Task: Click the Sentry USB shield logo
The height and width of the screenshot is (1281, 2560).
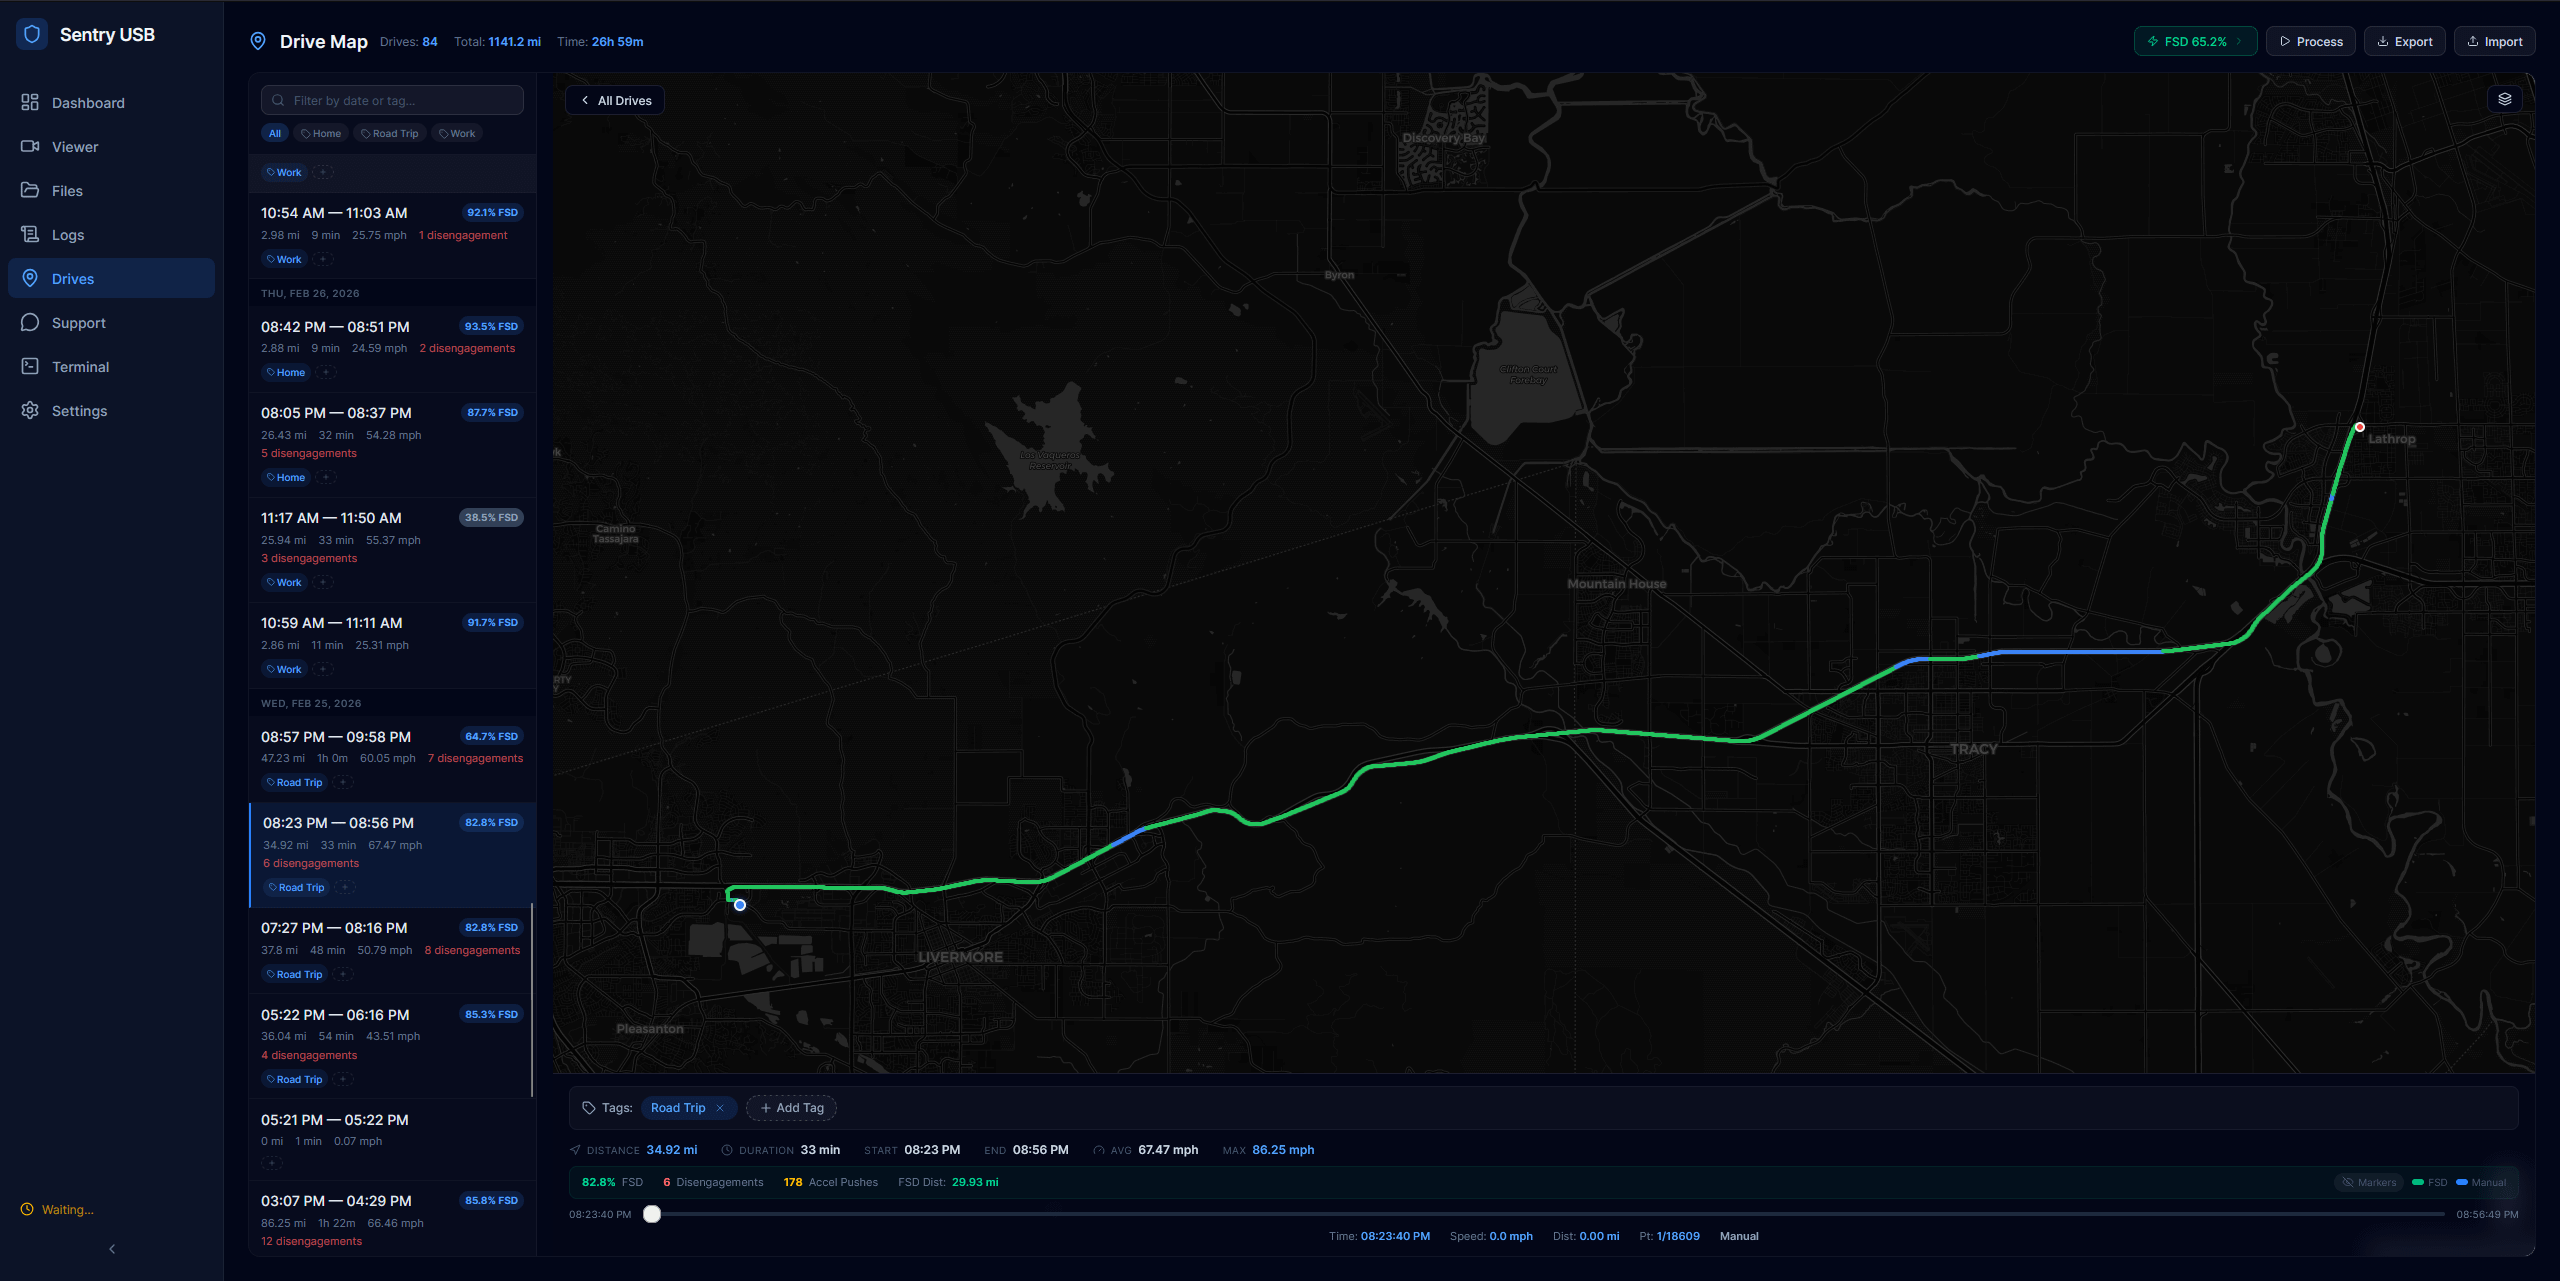Action: tap(32, 34)
